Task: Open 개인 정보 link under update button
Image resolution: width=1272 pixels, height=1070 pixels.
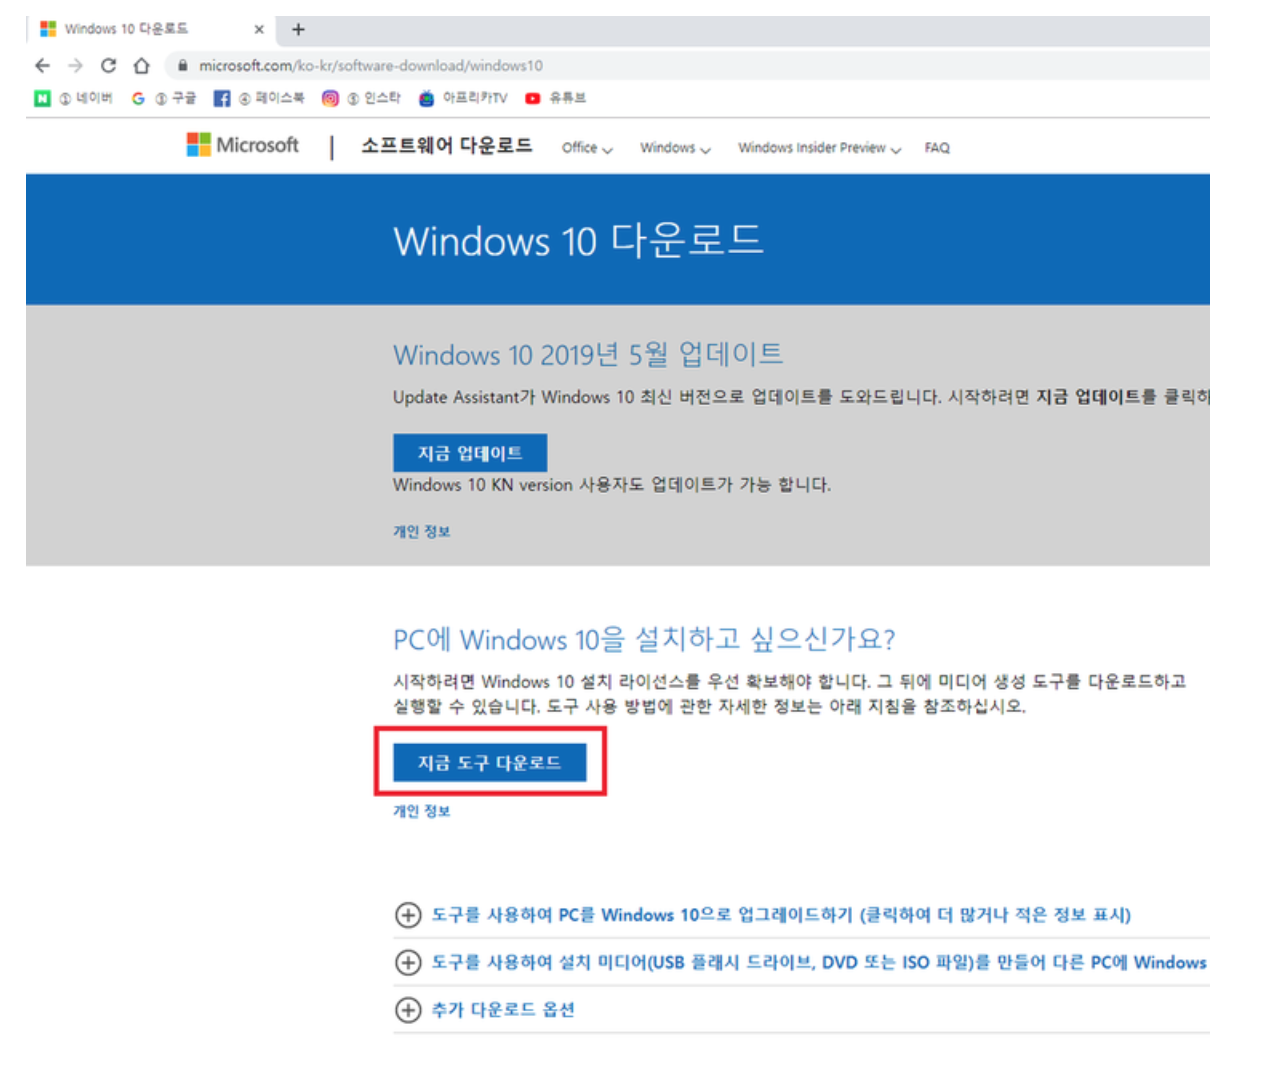Action: point(421,532)
